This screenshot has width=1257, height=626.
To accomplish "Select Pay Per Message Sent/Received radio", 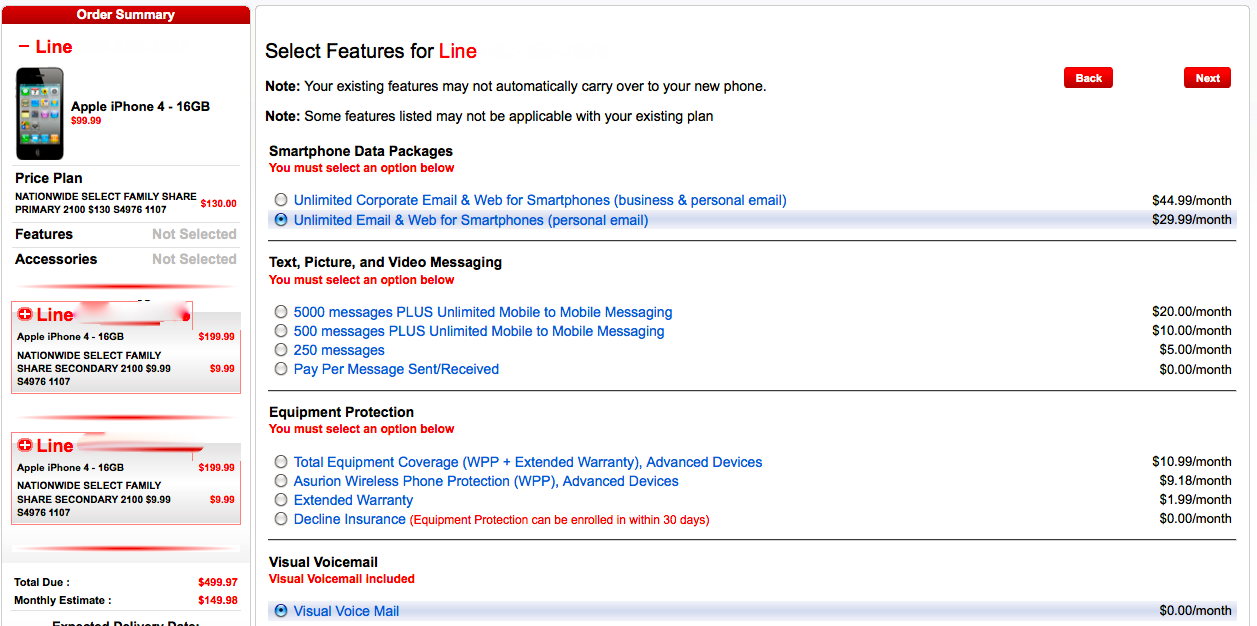I will point(281,369).
